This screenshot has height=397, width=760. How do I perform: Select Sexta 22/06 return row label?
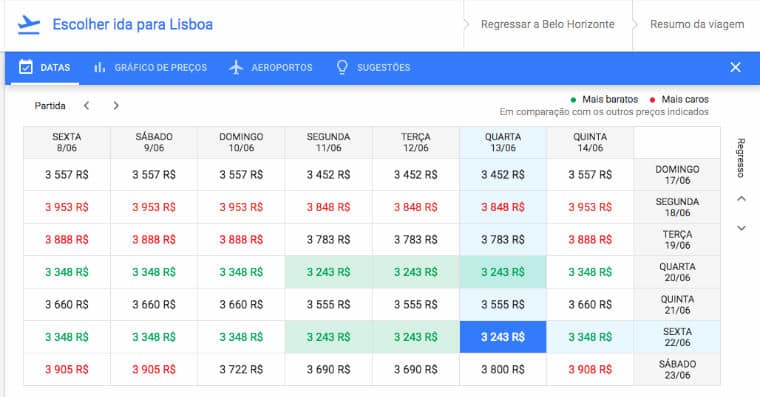coord(677,337)
